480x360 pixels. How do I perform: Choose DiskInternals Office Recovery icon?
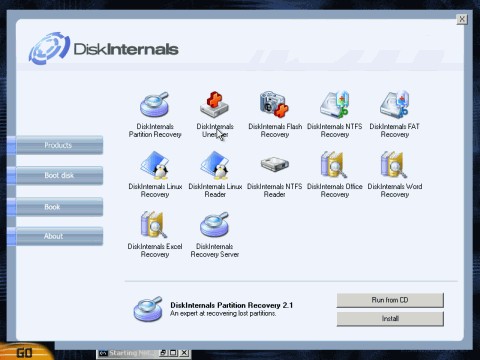334,164
